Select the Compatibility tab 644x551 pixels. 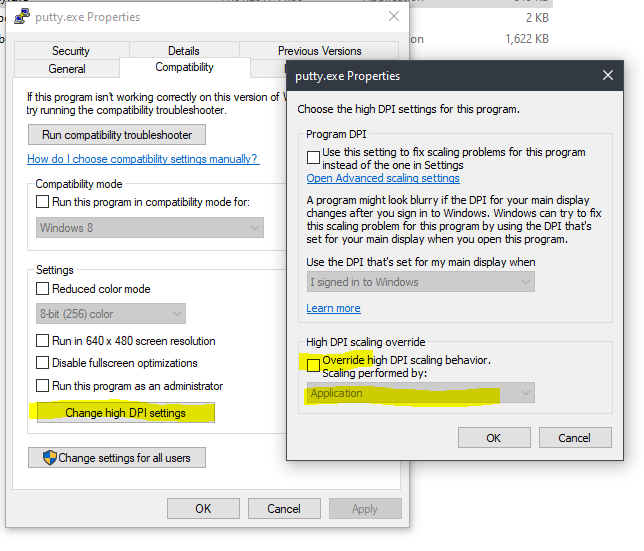click(x=184, y=67)
